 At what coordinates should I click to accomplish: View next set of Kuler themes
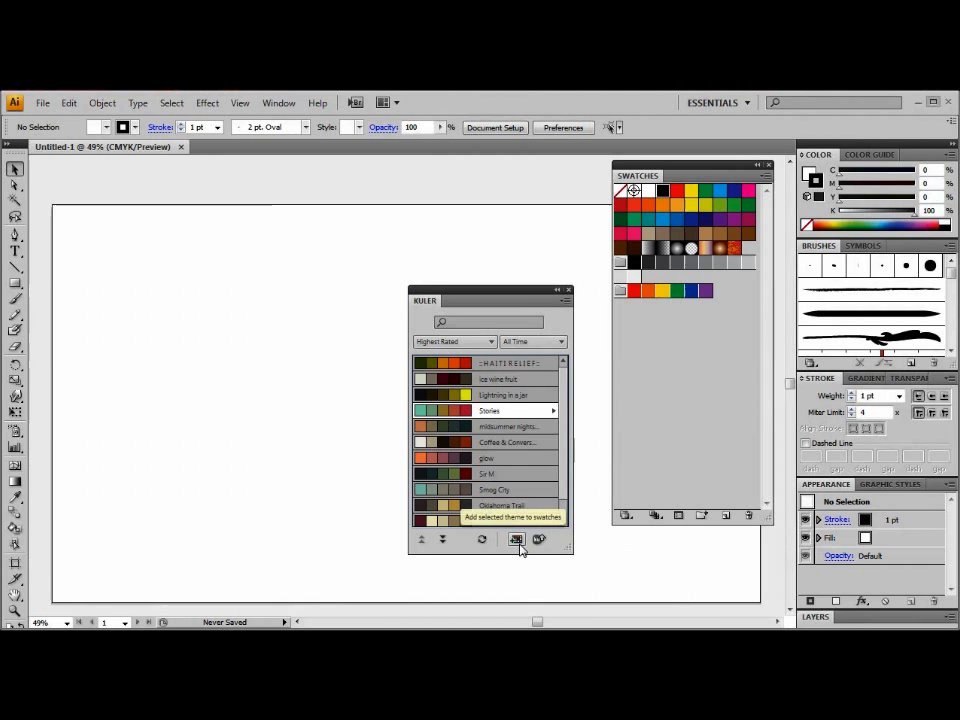tap(443, 539)
